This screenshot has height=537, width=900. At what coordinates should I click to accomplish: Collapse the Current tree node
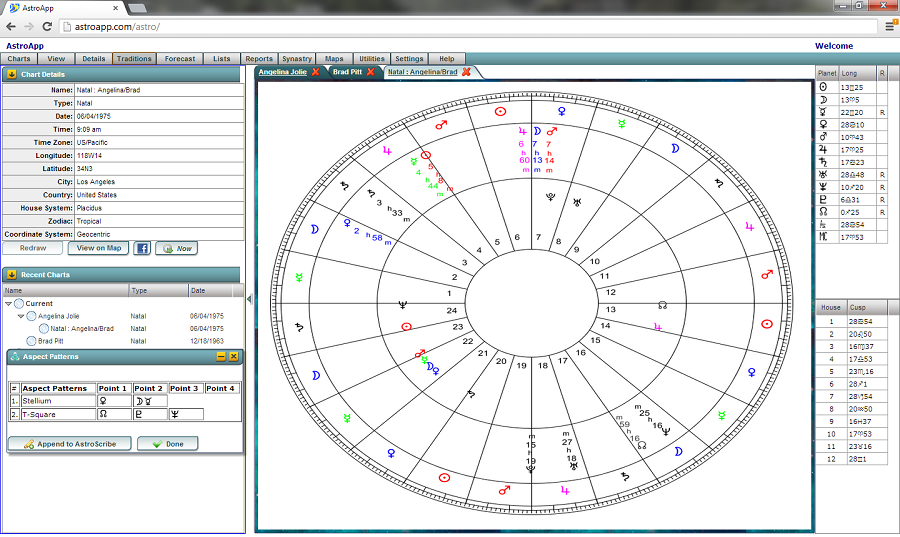pos(9,303)
